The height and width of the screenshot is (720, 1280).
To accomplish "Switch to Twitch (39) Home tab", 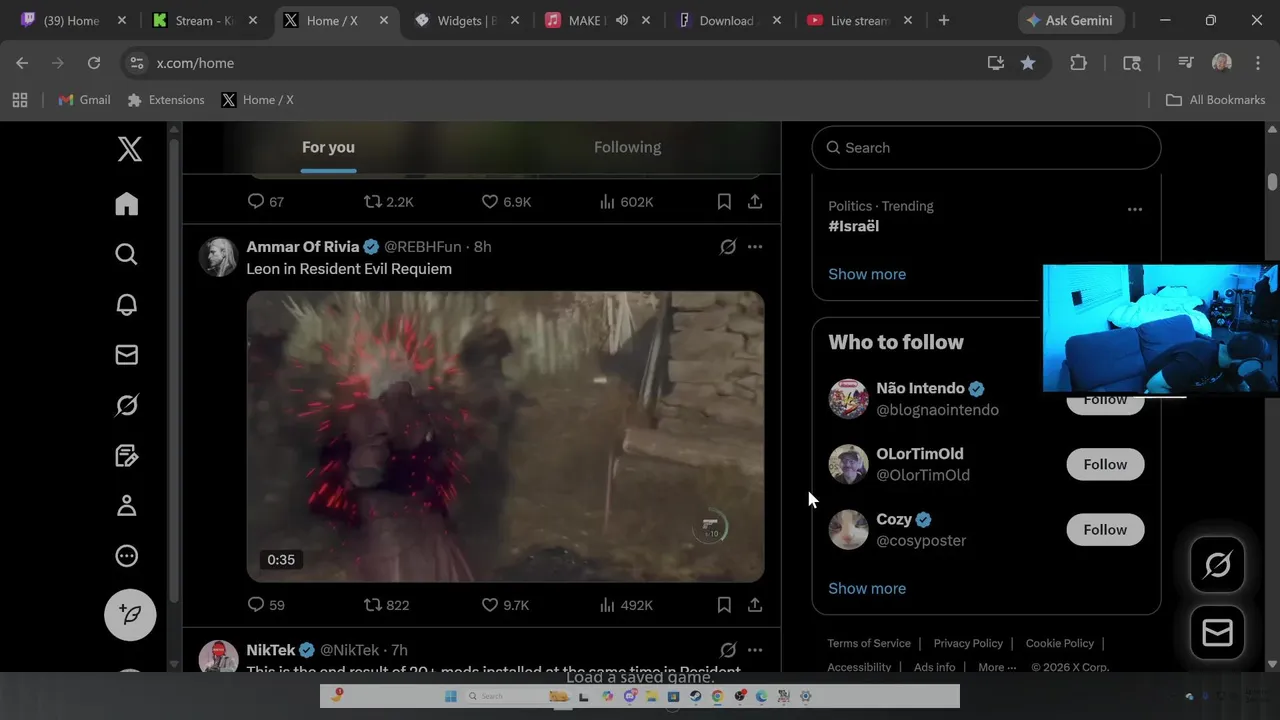I will click(72, 20).
